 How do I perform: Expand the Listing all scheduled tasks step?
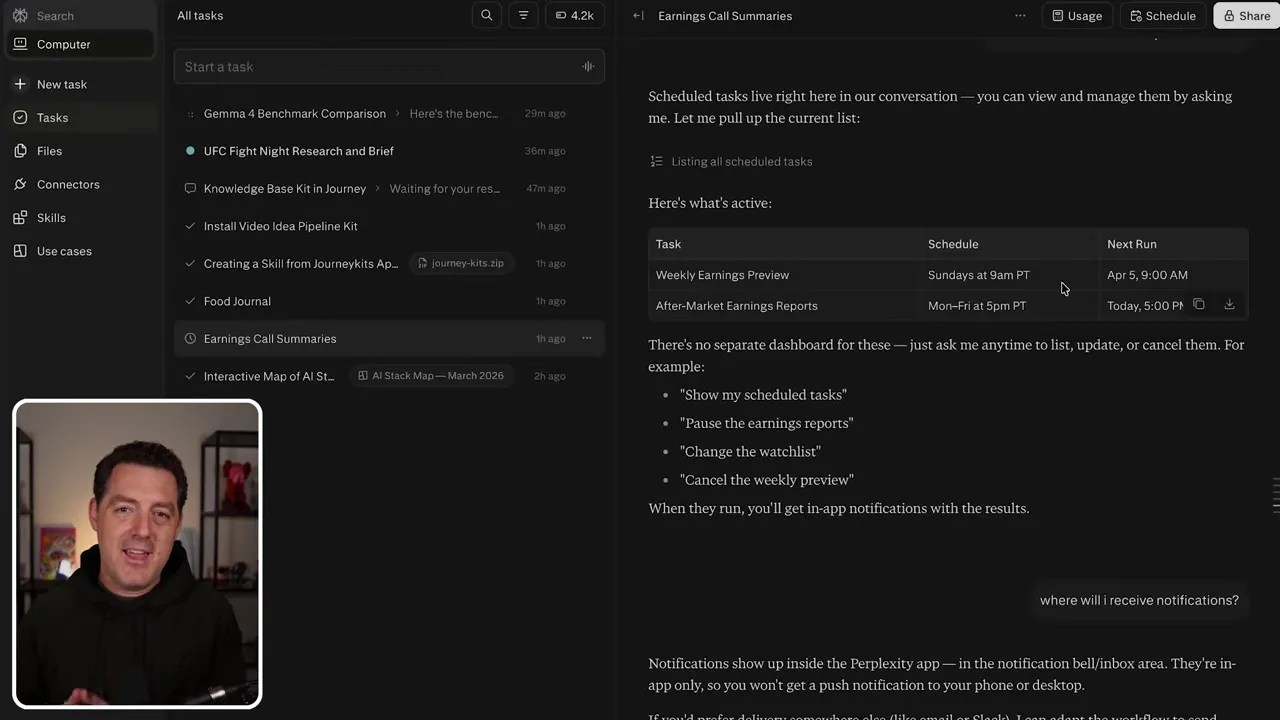(731, 161)
